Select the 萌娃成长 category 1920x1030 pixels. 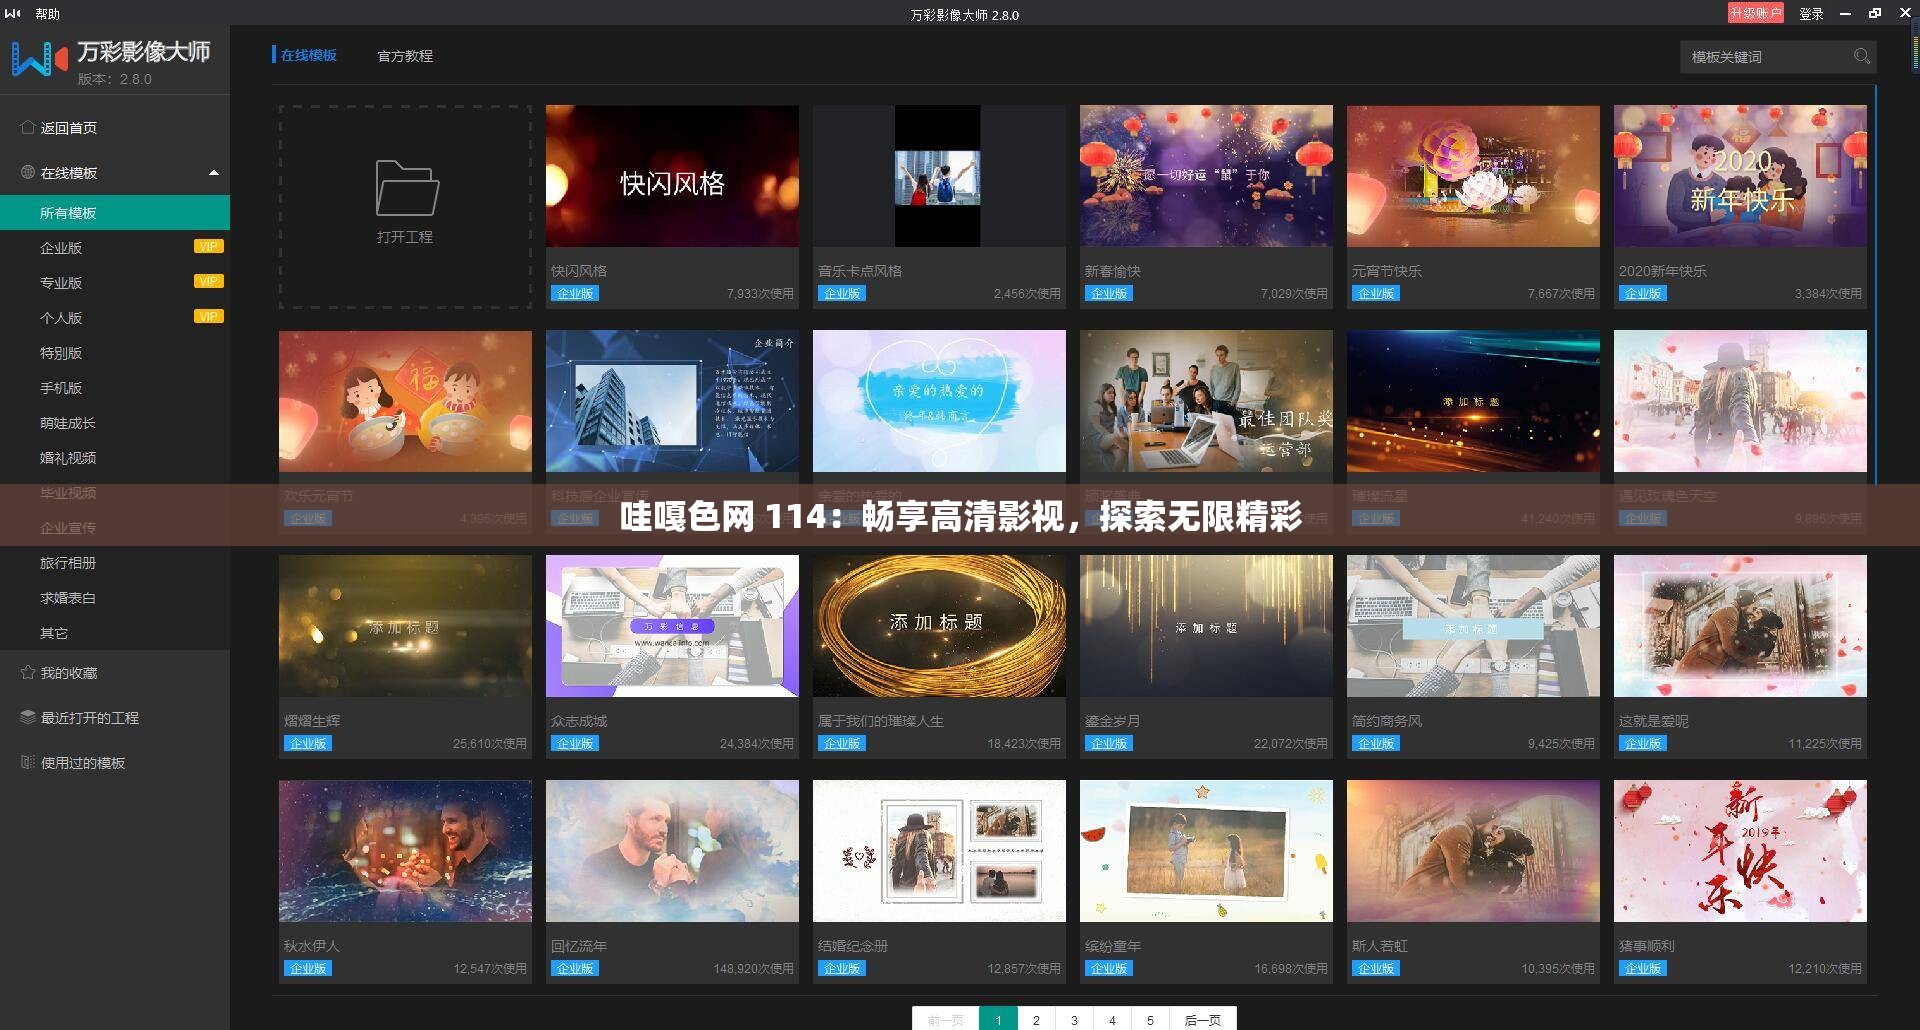tap(68, 423)
